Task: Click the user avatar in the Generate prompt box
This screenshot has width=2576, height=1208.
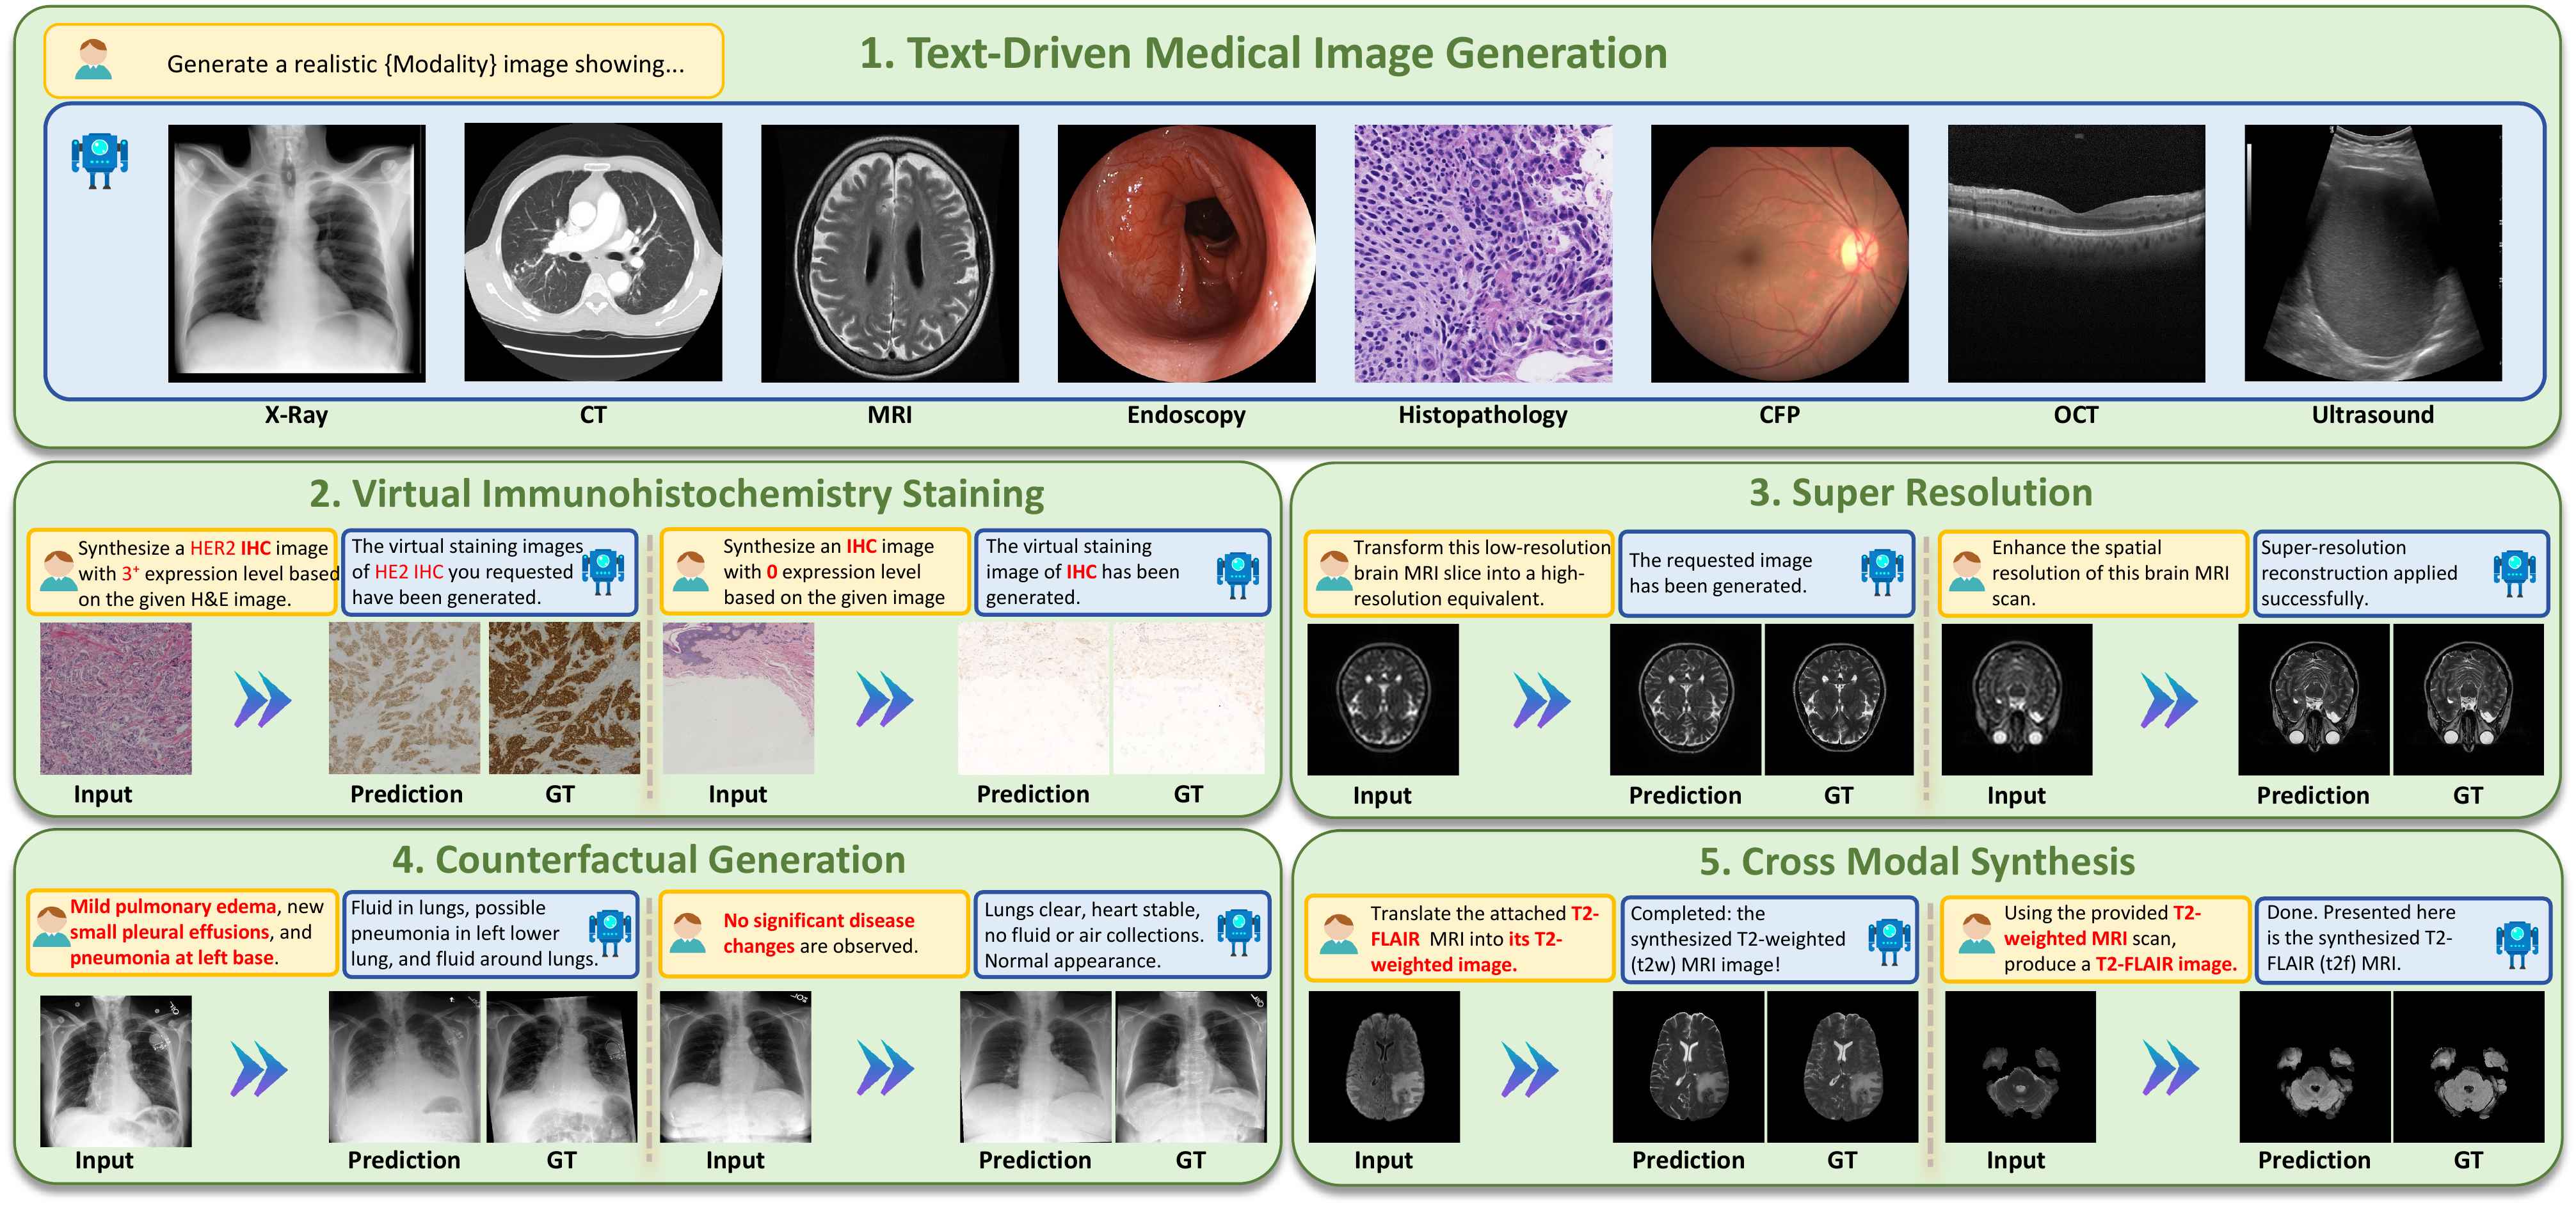Action: [x=93, y=61]
